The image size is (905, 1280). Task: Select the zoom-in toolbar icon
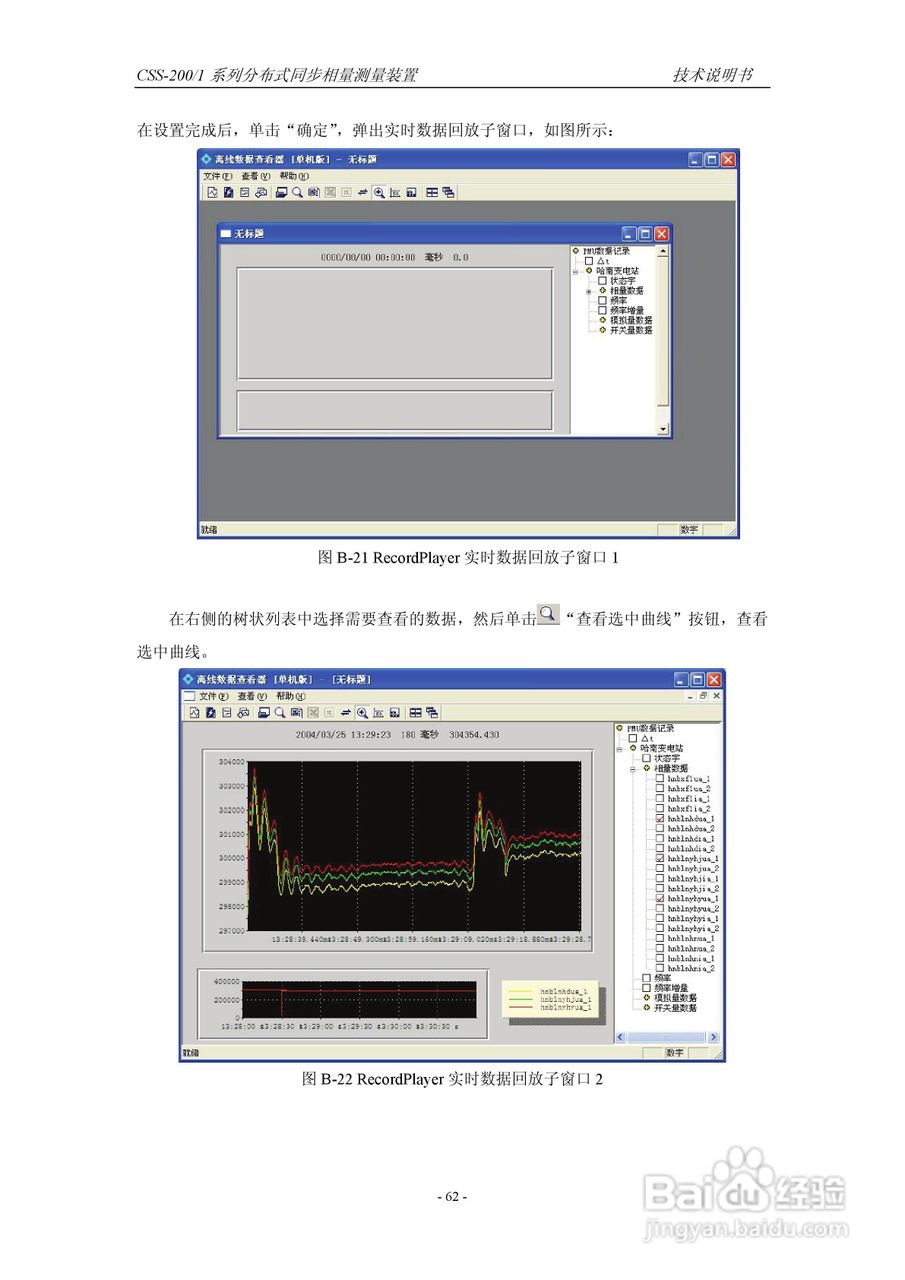point(362,712)
